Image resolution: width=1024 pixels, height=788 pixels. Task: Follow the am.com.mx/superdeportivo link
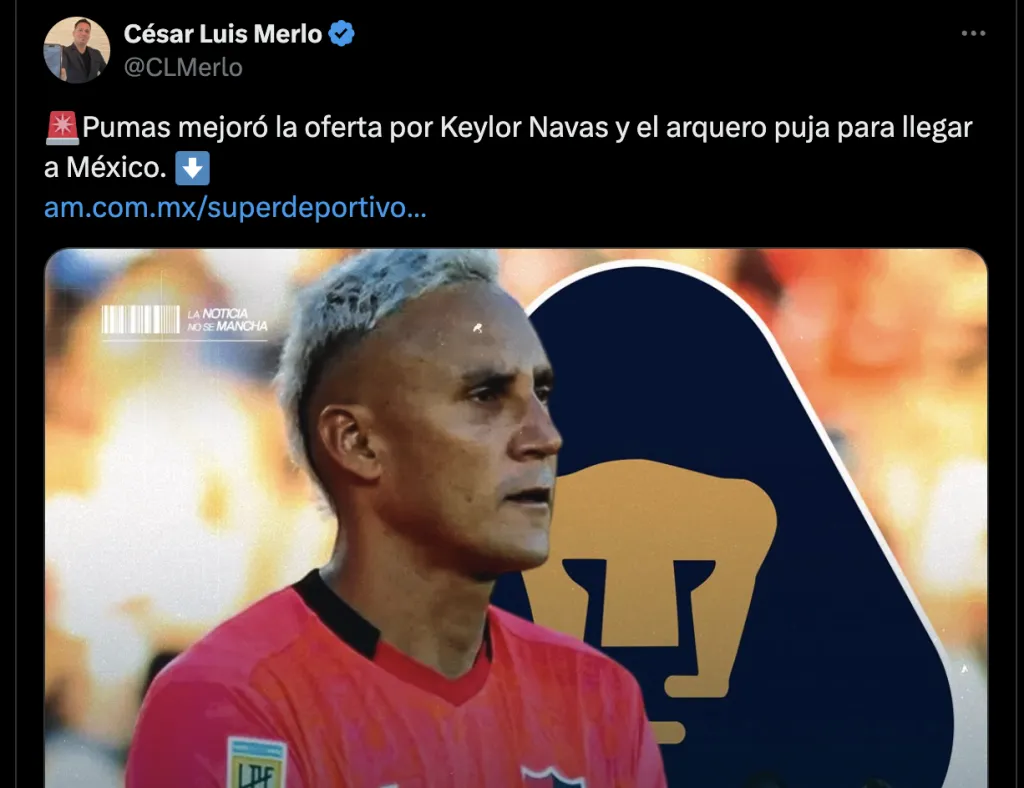click(x=235, y=208)
